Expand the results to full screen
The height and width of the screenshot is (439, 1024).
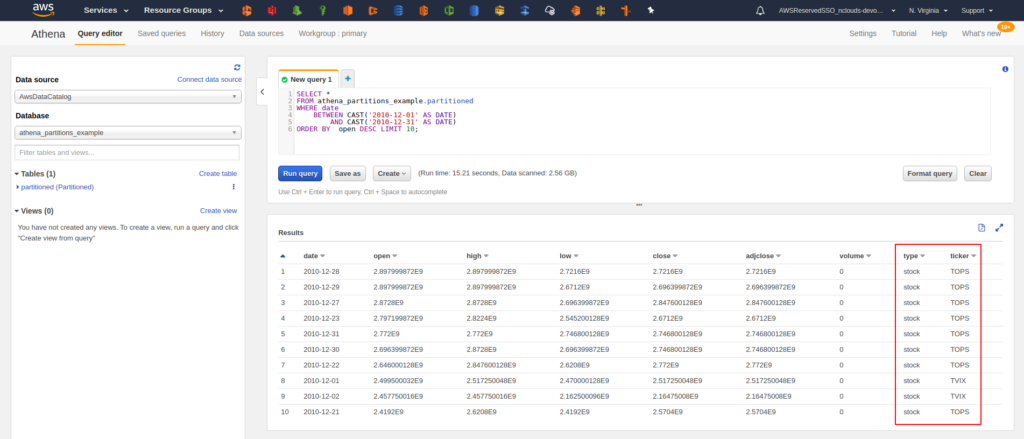tap(999, 228)
